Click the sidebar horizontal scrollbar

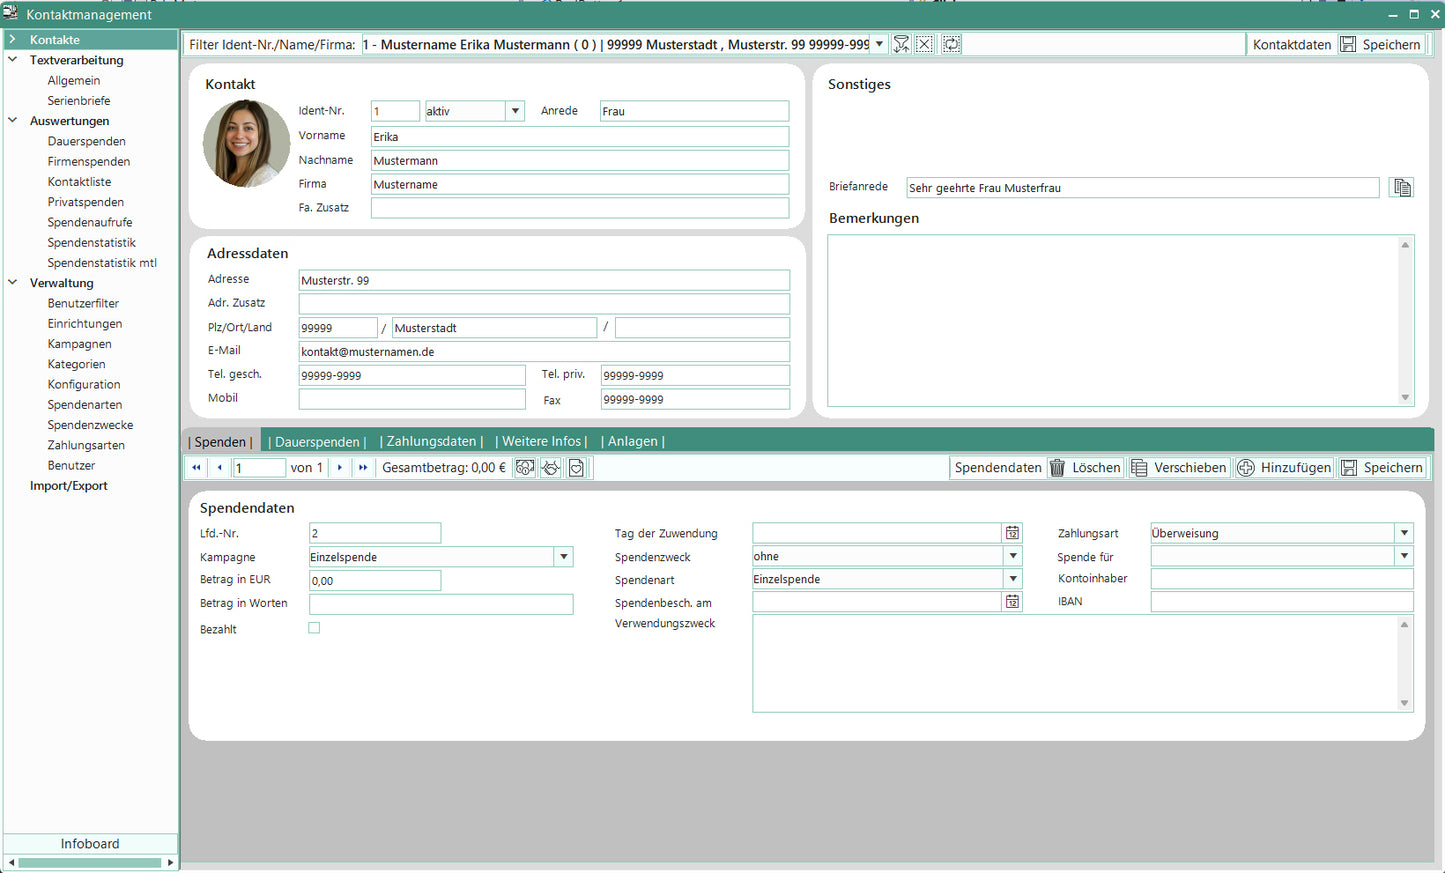(90, 862)
